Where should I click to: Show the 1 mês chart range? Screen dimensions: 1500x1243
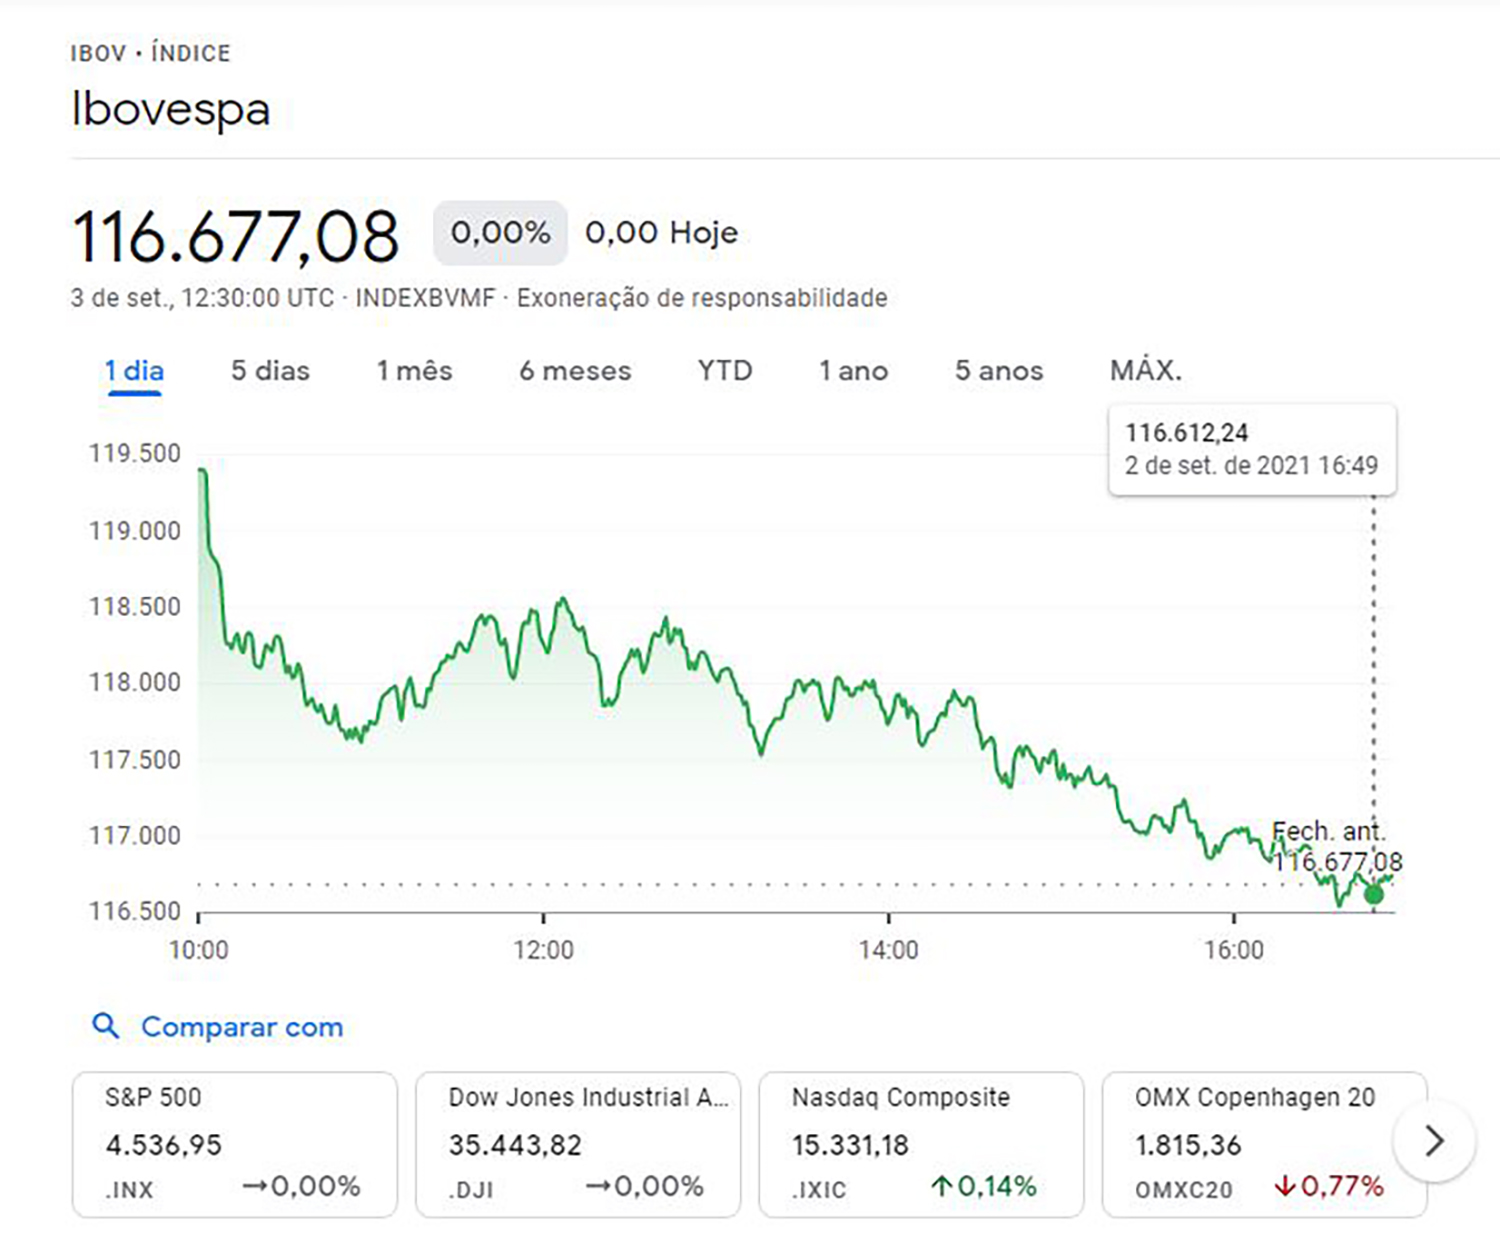click(x=414, y=371)
